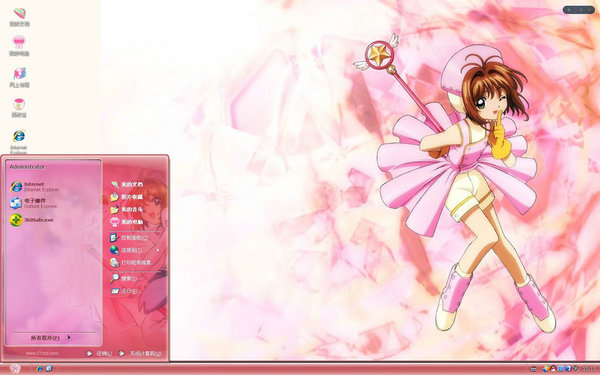Screen dimensions: 600x375
Task: Open the Recycle Bin desktop icon
Action: 19,108
